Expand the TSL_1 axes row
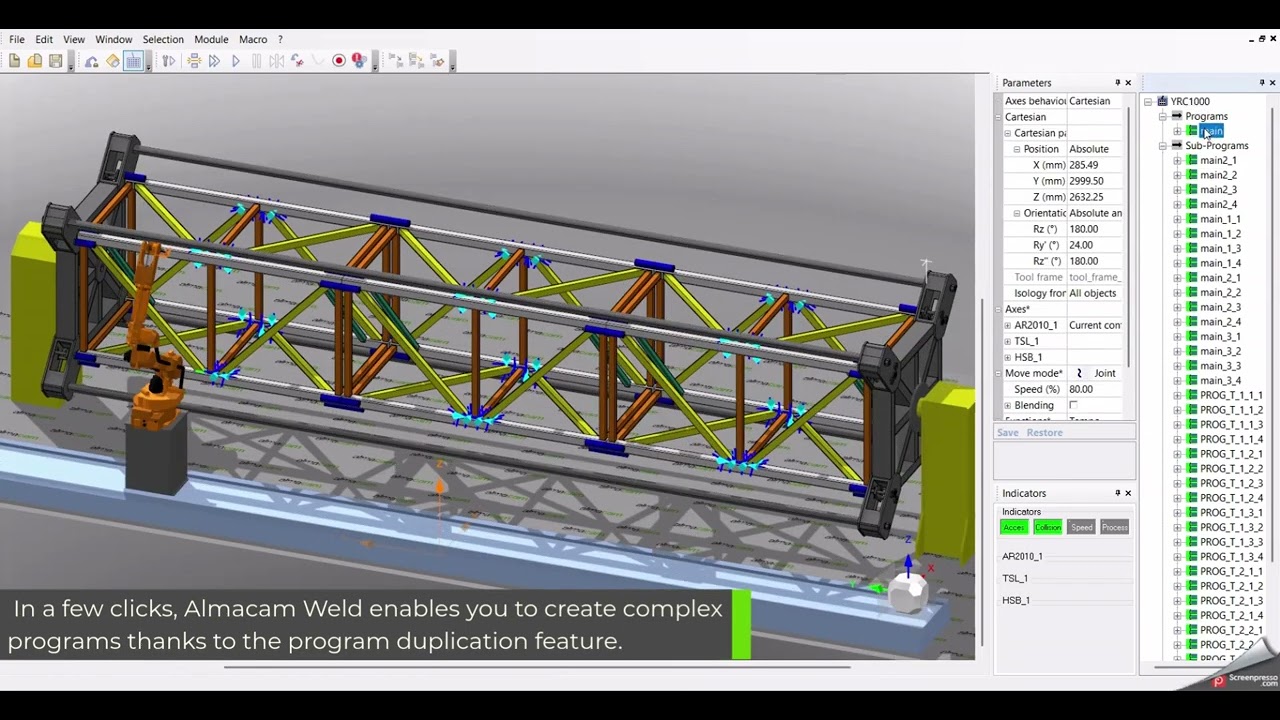The image size is (1280, 720). [x=1008, y=341]
